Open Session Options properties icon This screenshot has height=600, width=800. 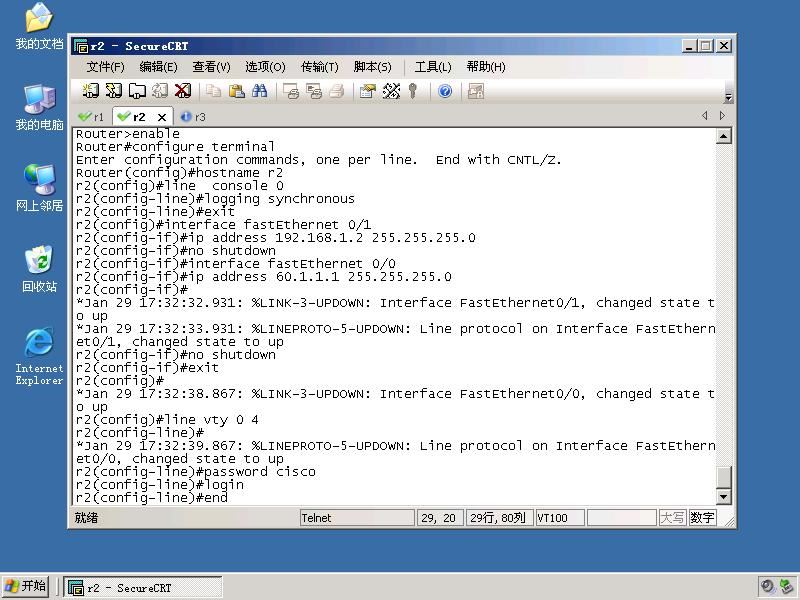(368, 91)
